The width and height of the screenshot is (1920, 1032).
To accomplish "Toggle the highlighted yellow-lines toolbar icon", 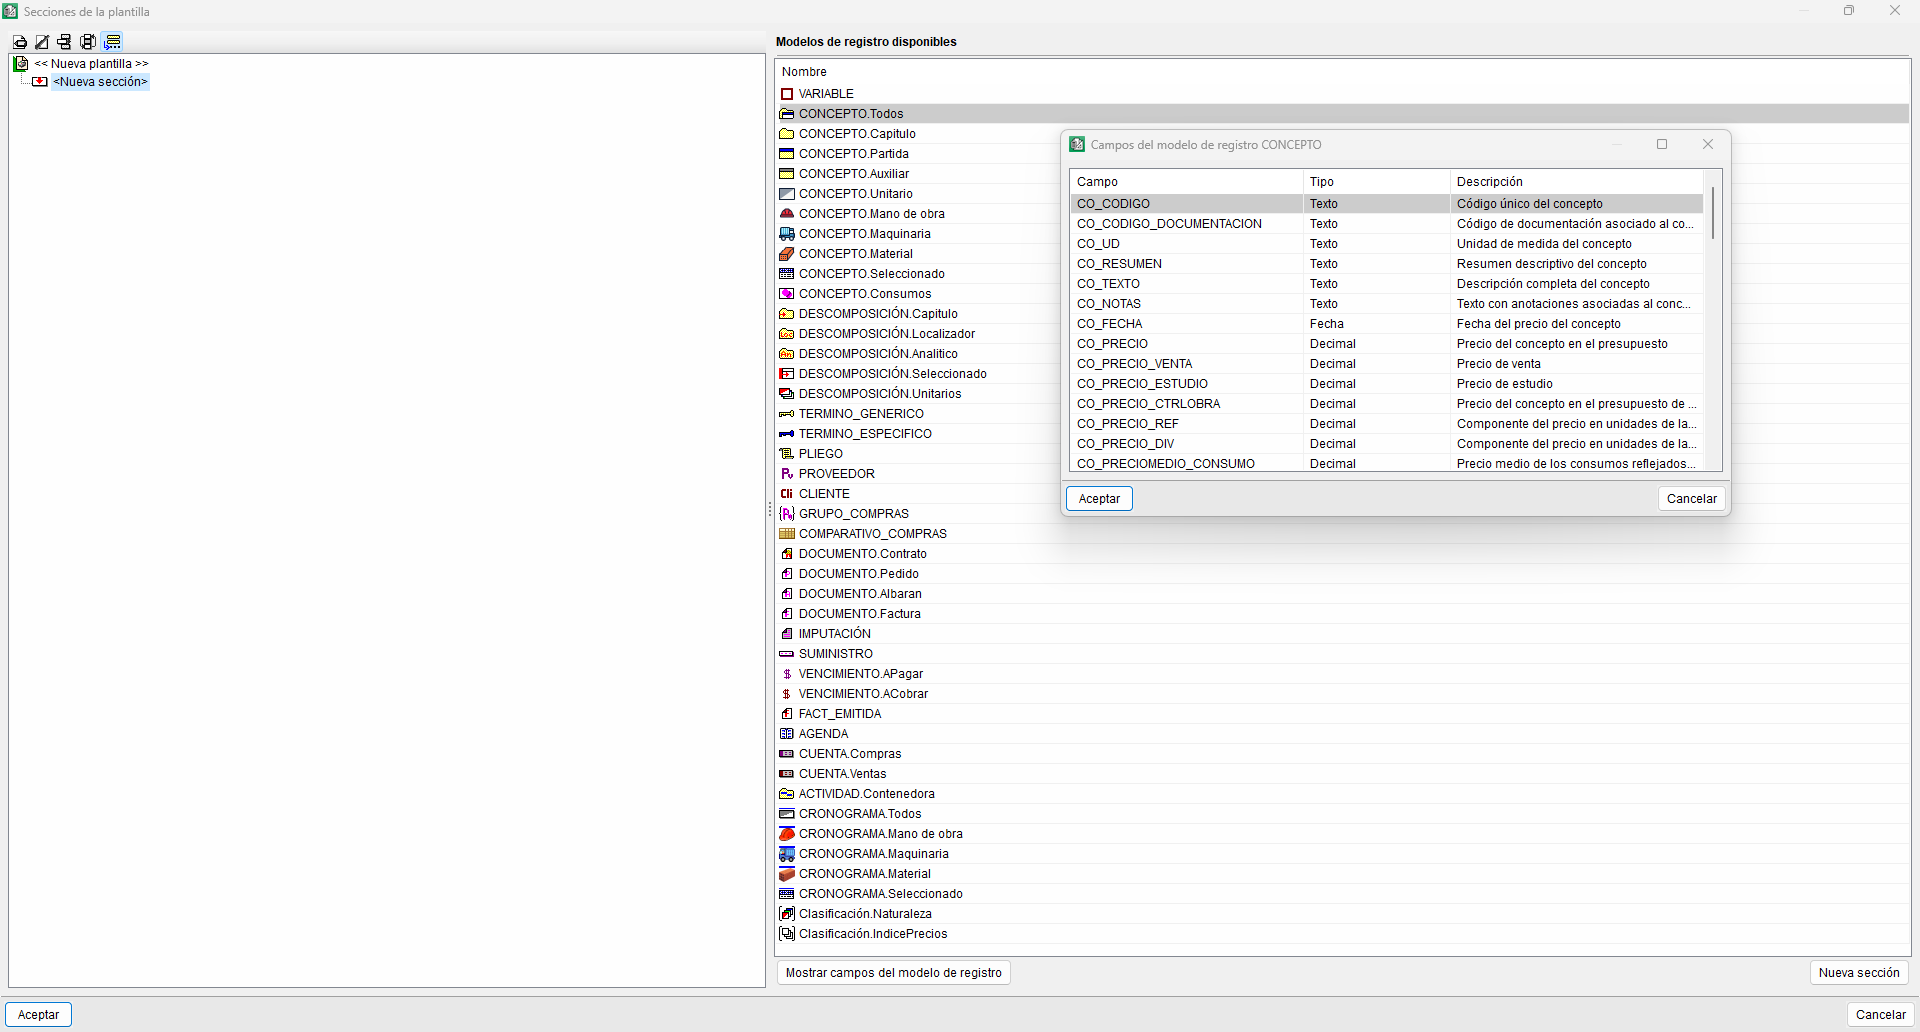I will tap(113, 42).
